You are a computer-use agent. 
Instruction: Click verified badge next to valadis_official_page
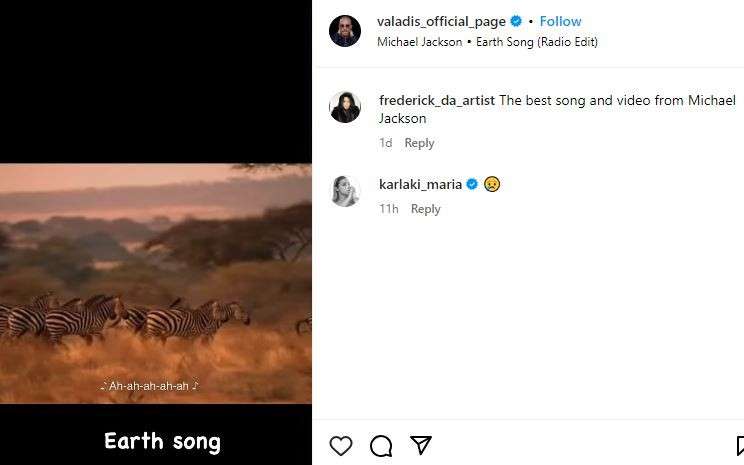tap(517, 21)
